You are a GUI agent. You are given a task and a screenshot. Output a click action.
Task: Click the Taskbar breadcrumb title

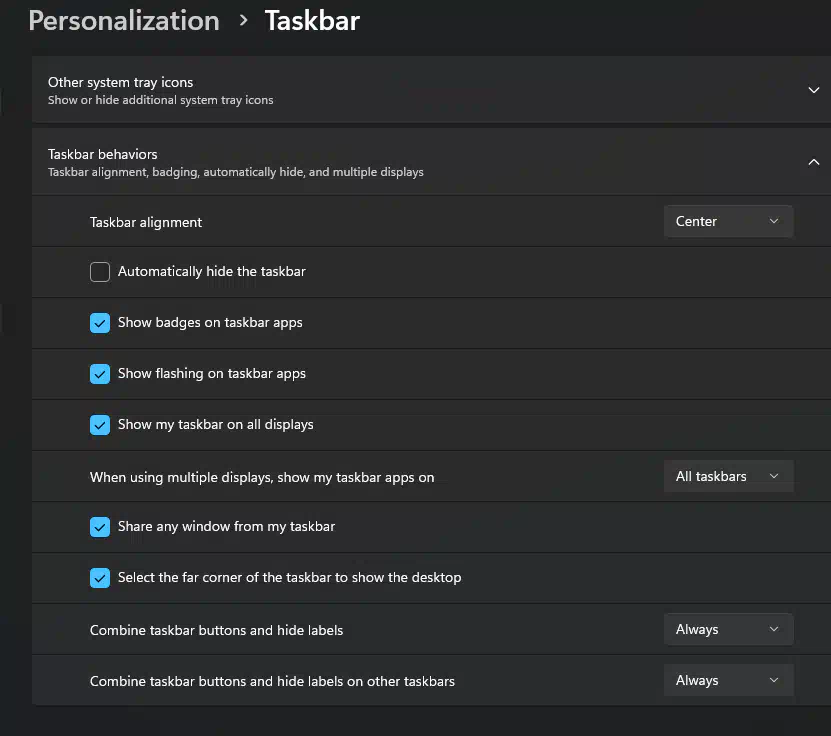[312, 21]
